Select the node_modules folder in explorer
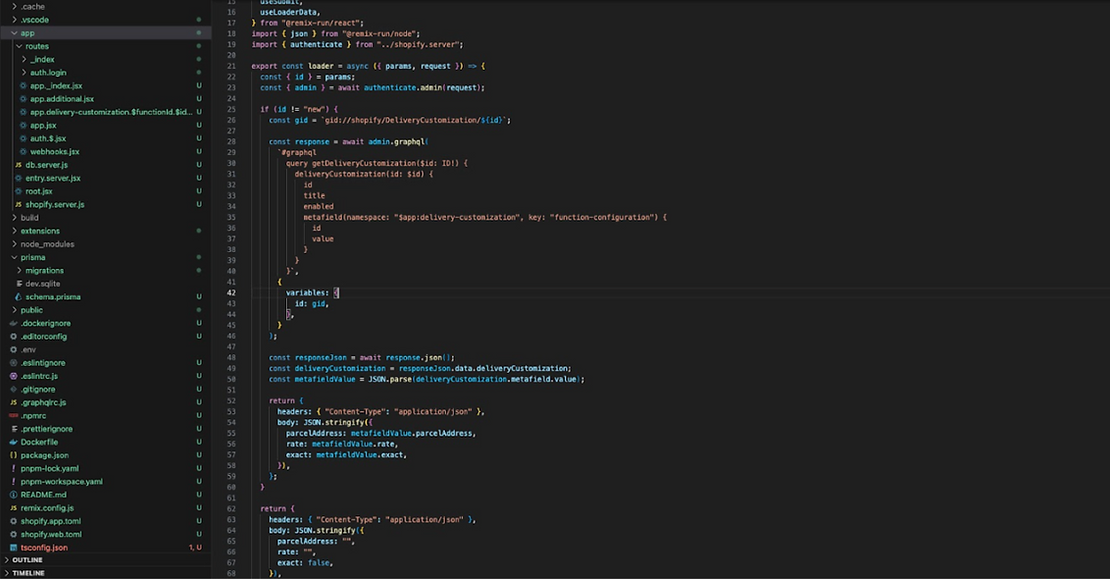Viewport: 1110px width, 579px height. (x=105, y=244)
